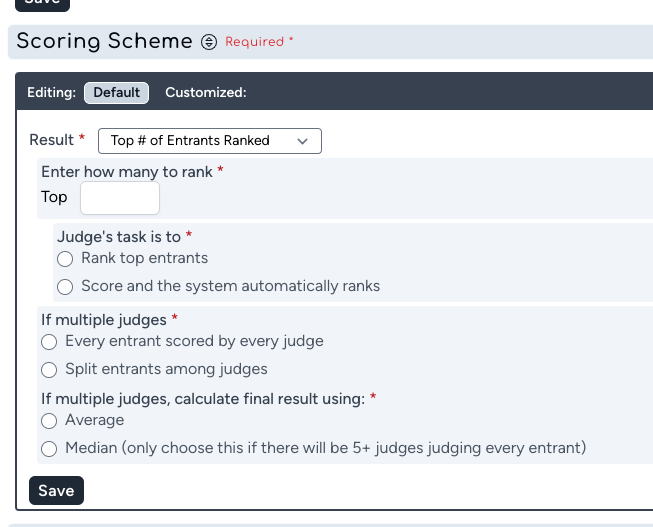
Task: Click the 'Result' field label
Action: point(51,140)
